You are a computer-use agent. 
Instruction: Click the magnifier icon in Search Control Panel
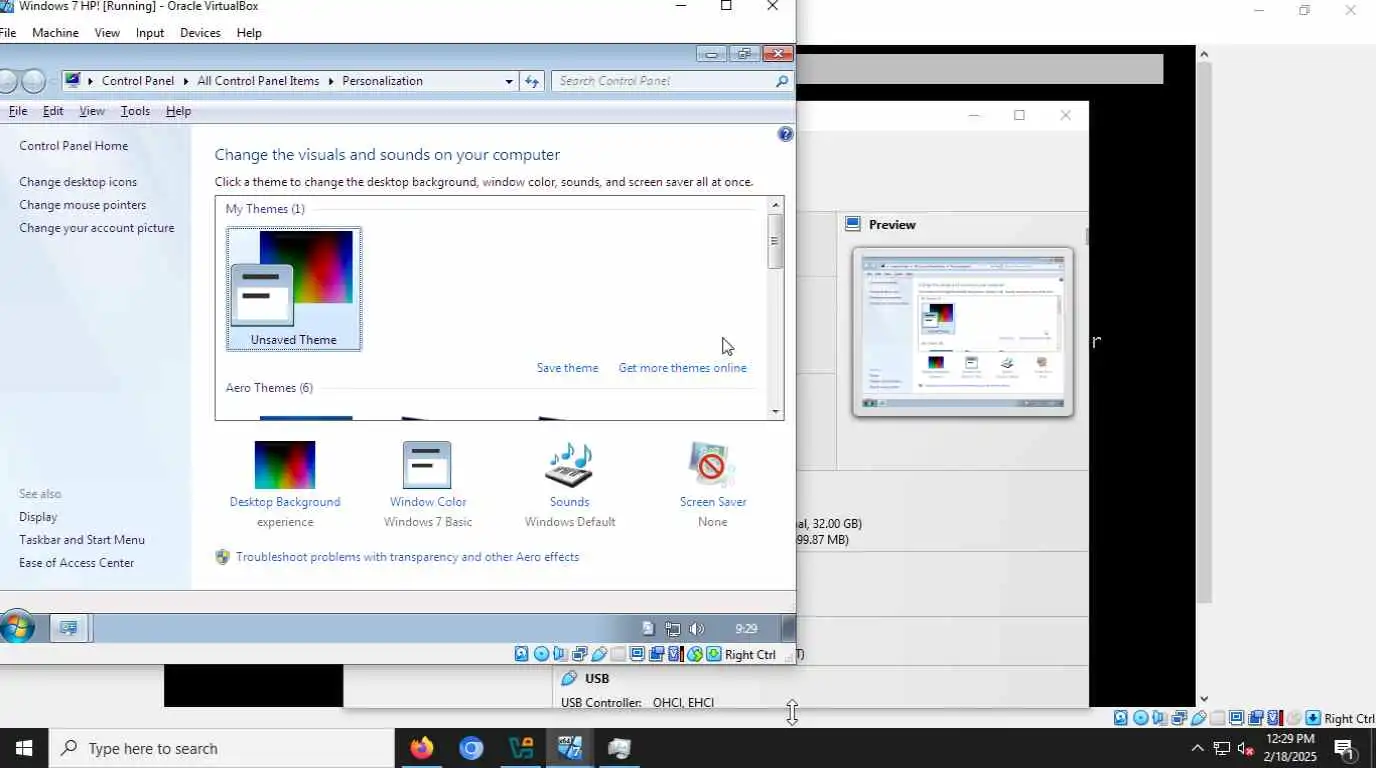coord(782,81)
